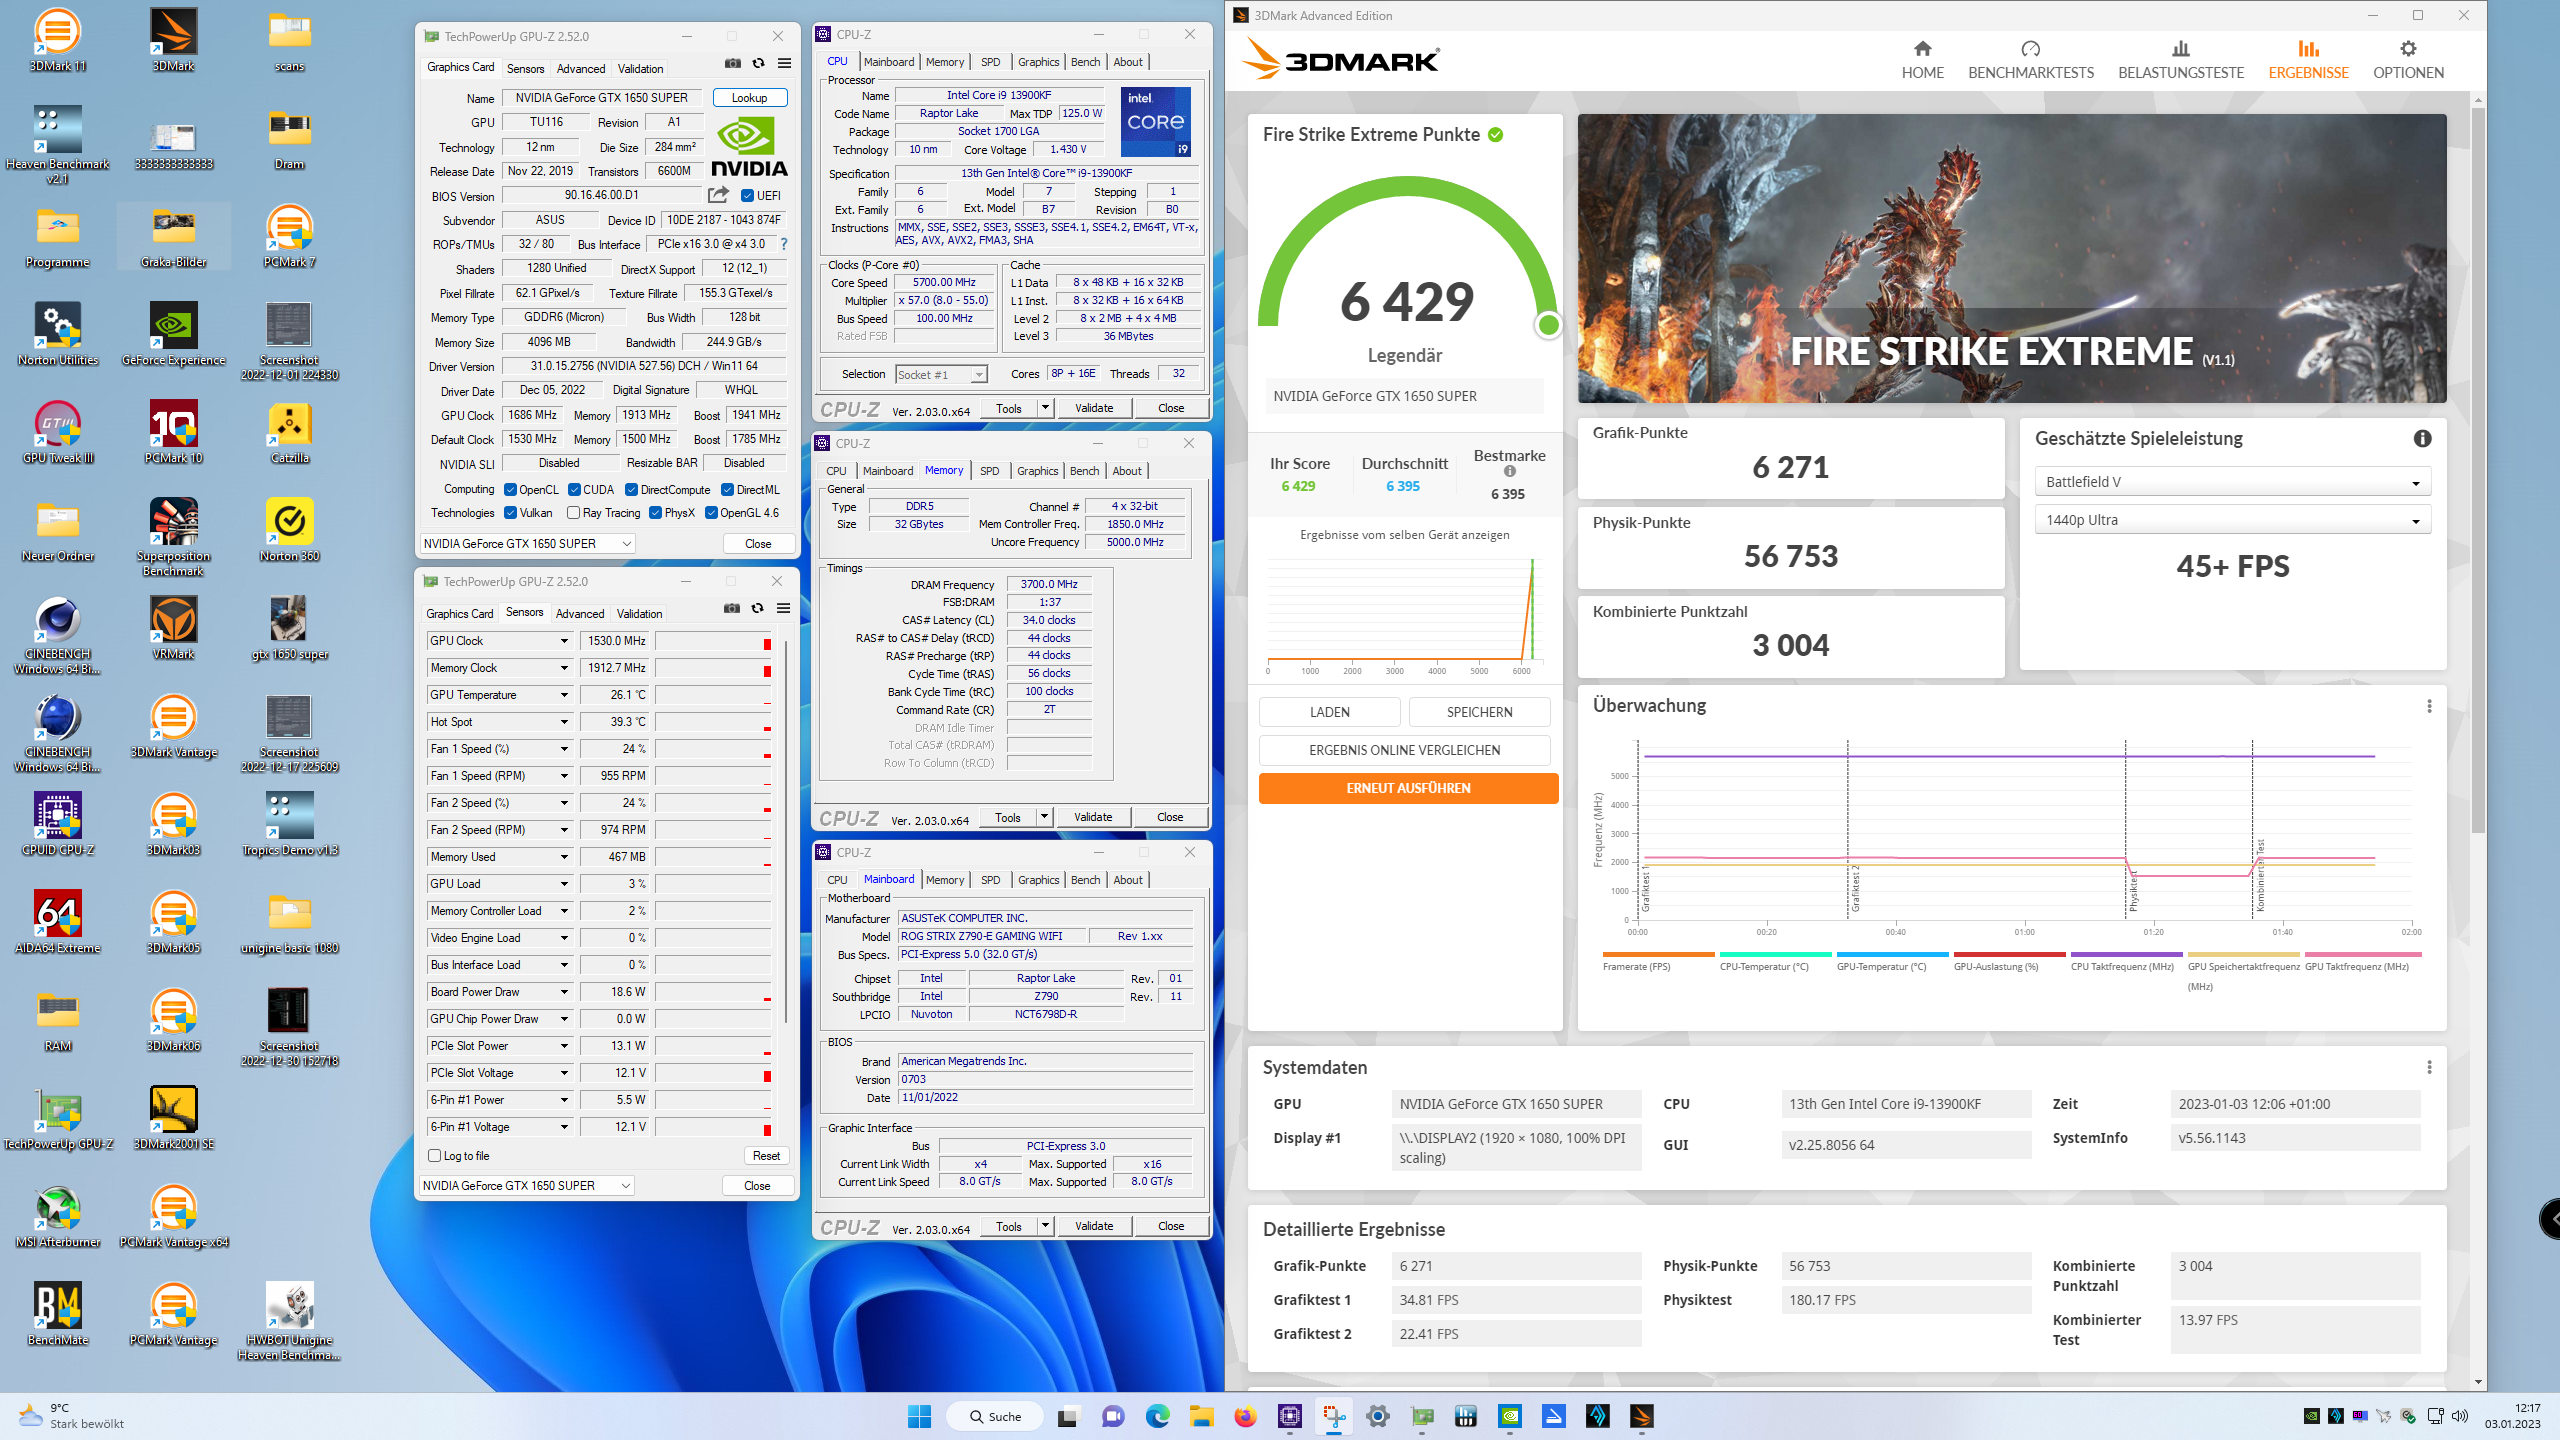Open GPU selector dropdown in upper GPU-Z window
This screenshot has height=1440, width=2560.
[527, 544]
